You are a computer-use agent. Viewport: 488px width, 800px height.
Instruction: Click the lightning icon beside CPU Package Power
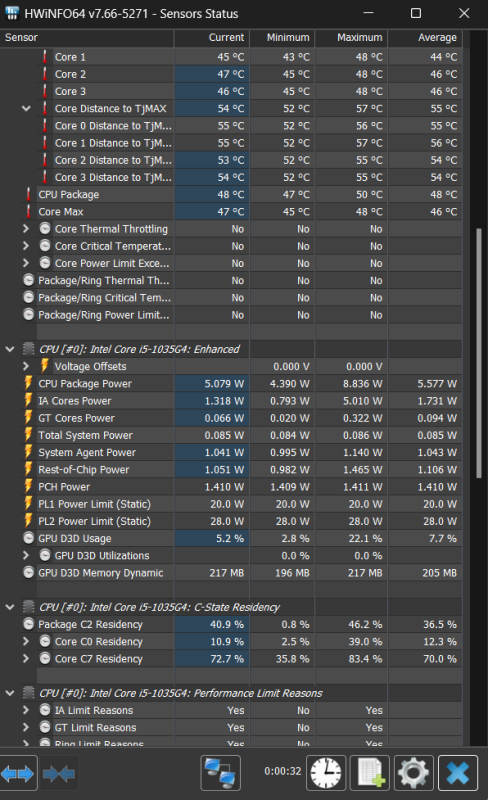[x=29, y=383]
